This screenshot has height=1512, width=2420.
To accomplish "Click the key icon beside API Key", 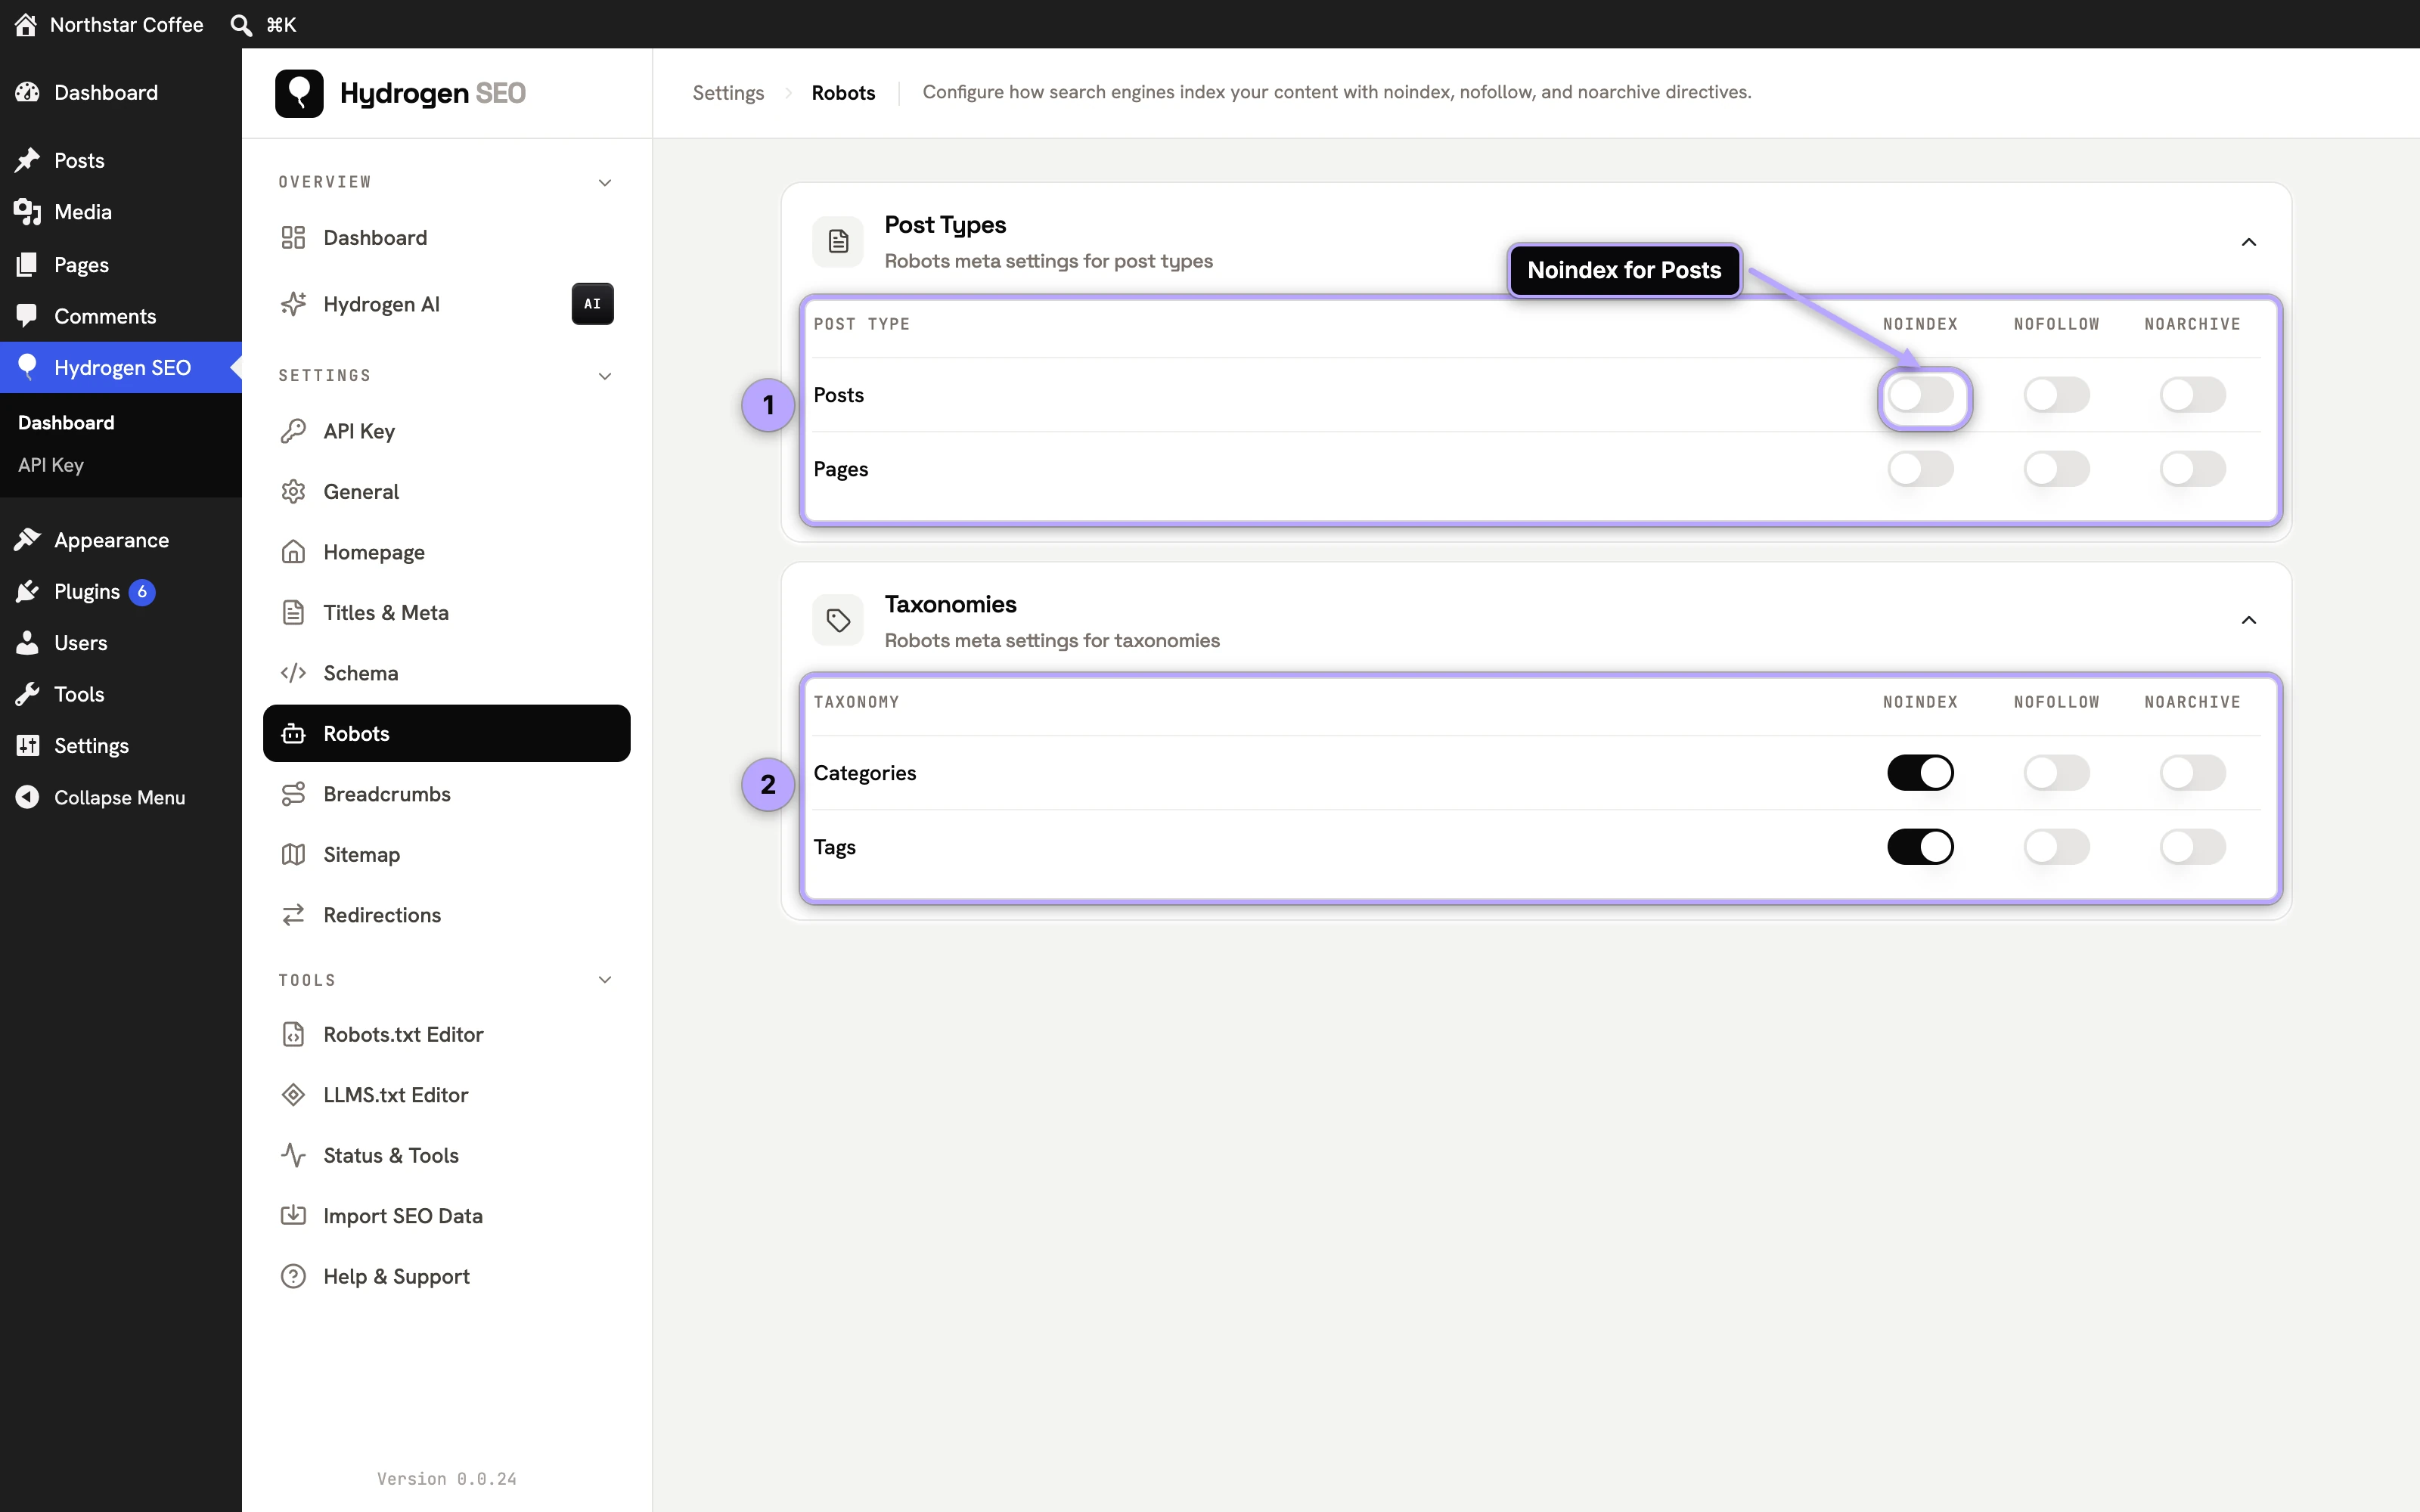I will tap(293, 431).
